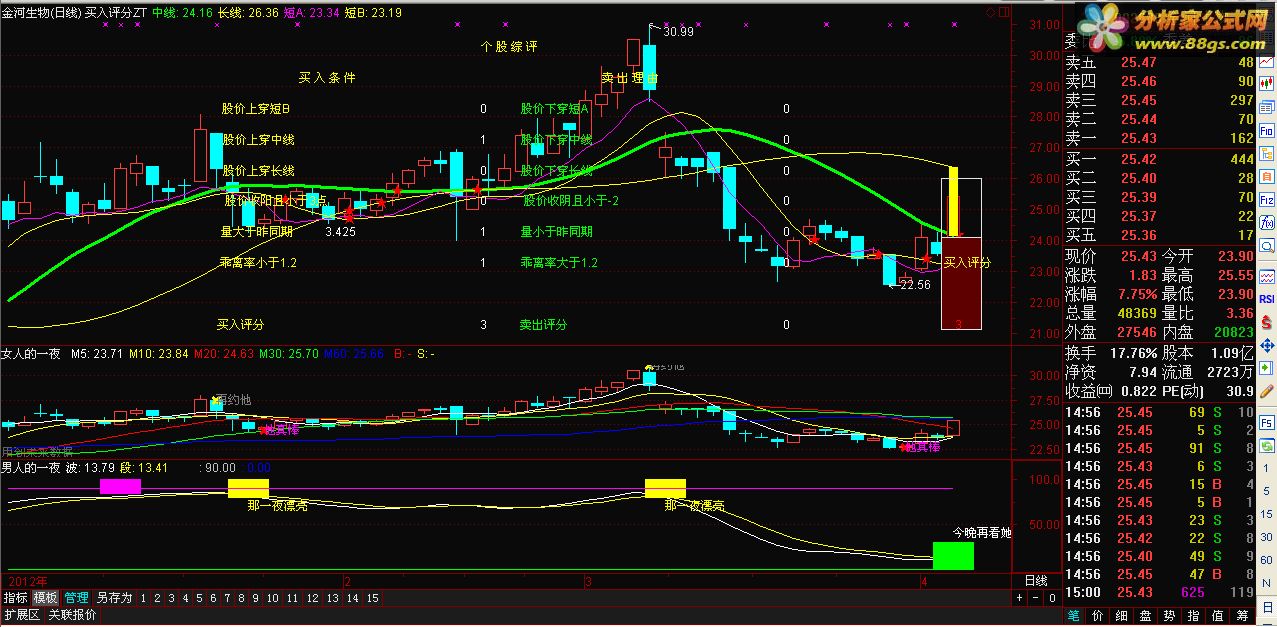Click the 2012年 timeline label

point(27,580)
